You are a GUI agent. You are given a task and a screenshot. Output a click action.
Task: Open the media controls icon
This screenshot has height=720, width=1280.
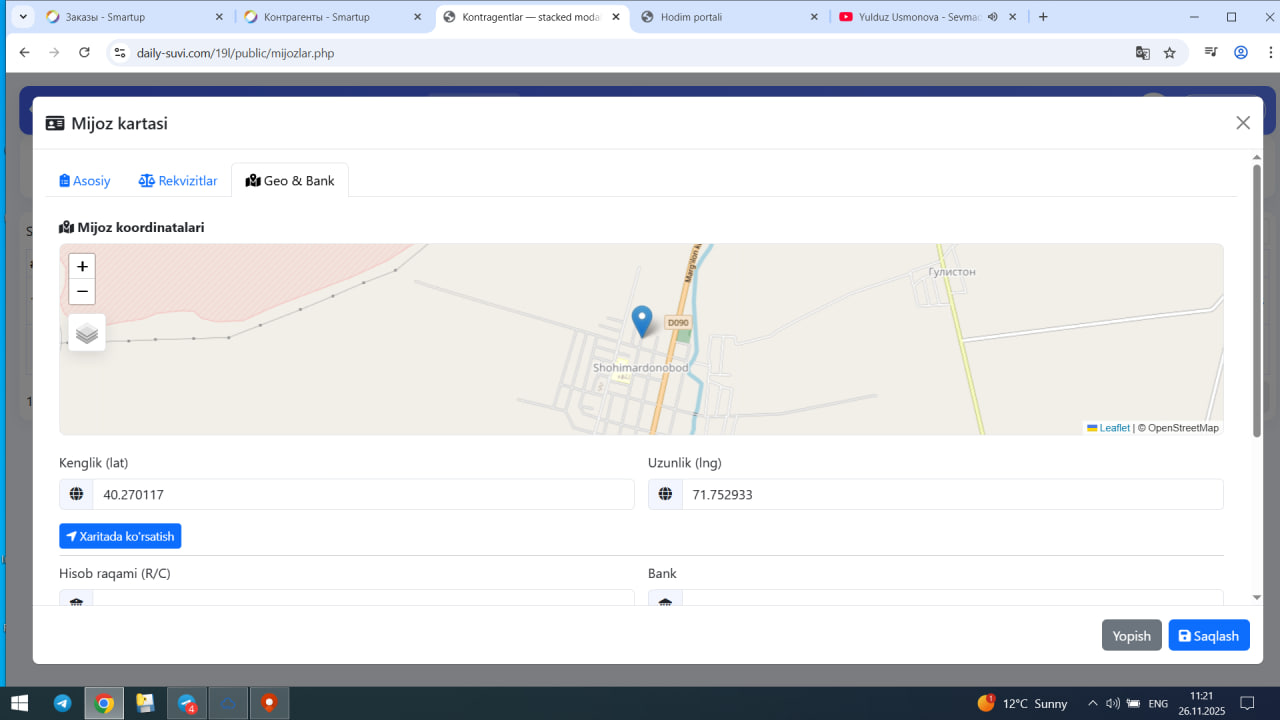[x=1211, y=53]
